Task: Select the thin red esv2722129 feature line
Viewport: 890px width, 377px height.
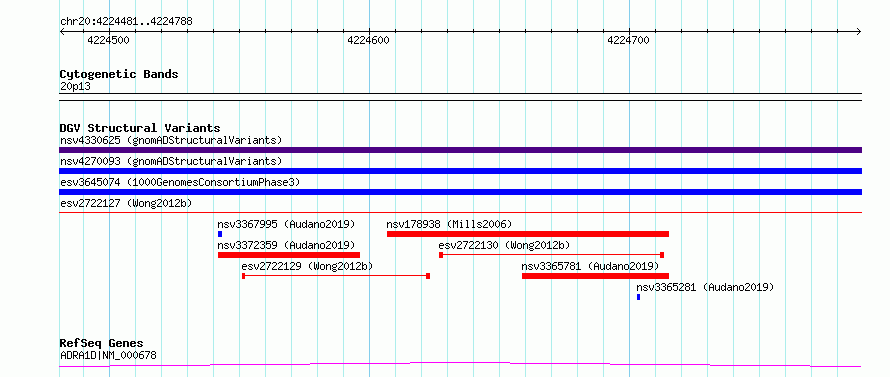Action: [x=336, y=276]
